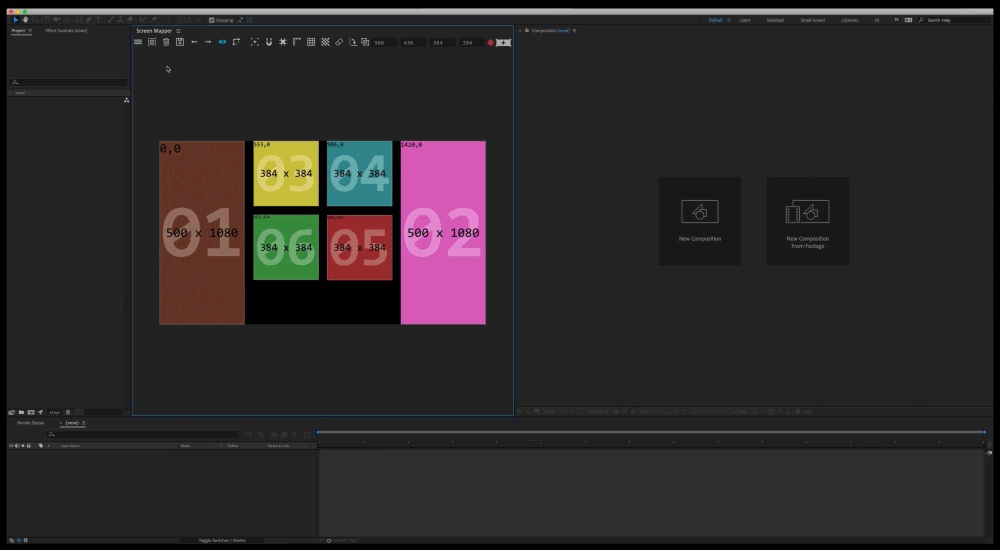
Task: Click the left arrow icon in Screen Mapper
Action: (x=194, y=42)
